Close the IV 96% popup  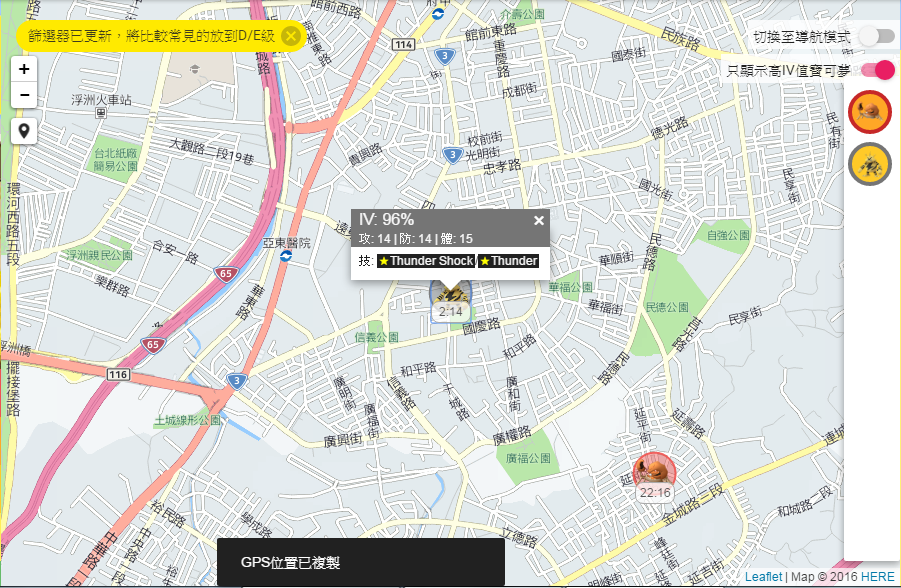tap(538, 220)
